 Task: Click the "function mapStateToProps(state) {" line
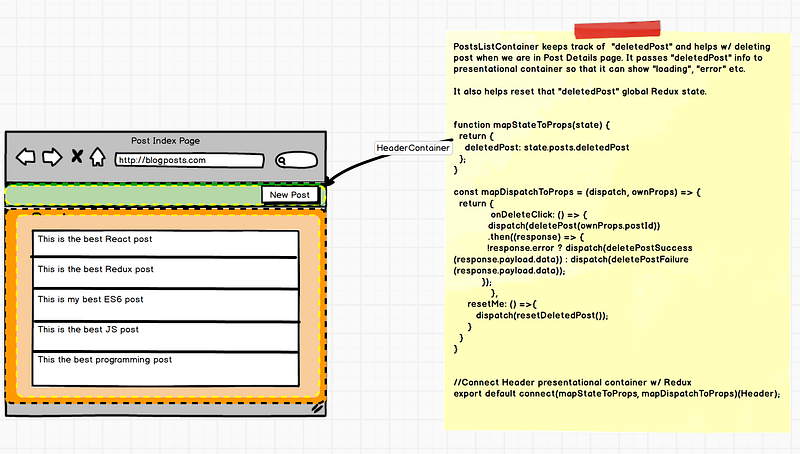[532, 125]
